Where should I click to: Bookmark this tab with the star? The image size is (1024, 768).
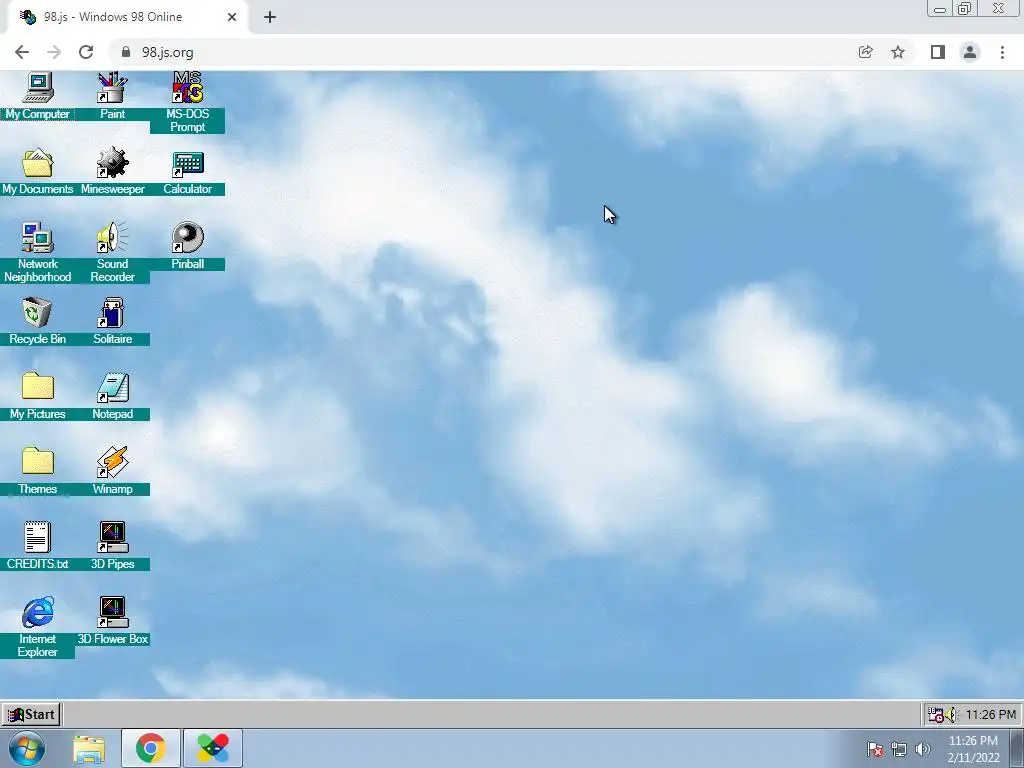(x=898, y=52)
